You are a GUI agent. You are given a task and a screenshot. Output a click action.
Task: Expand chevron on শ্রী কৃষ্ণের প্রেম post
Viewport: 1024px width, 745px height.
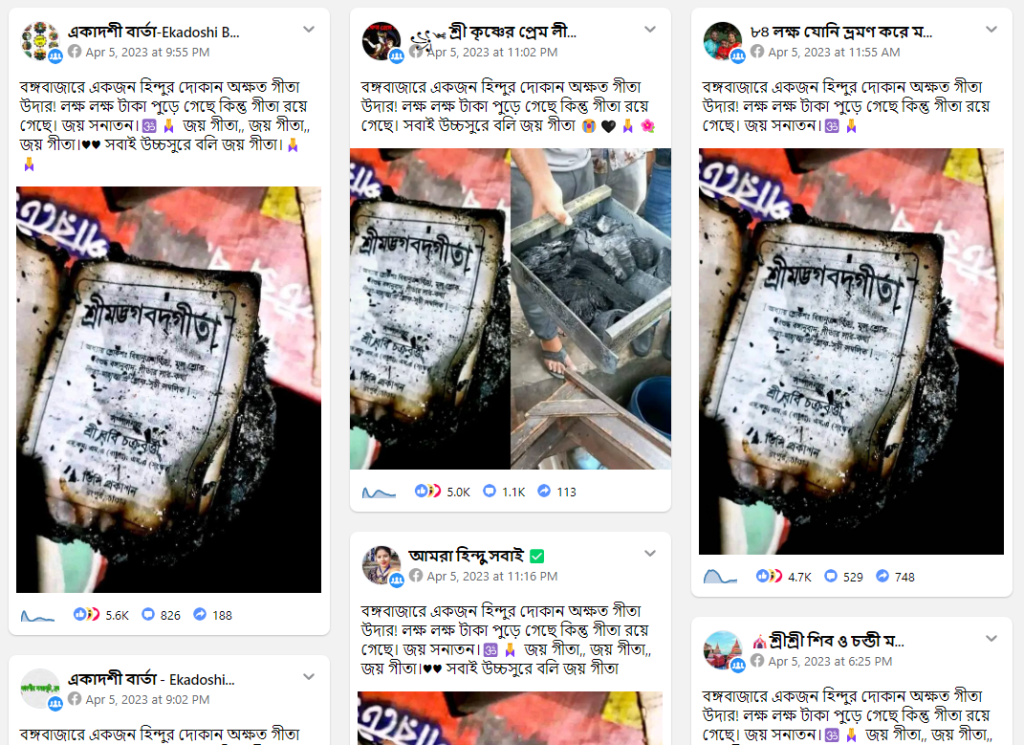tap(650, 29)
